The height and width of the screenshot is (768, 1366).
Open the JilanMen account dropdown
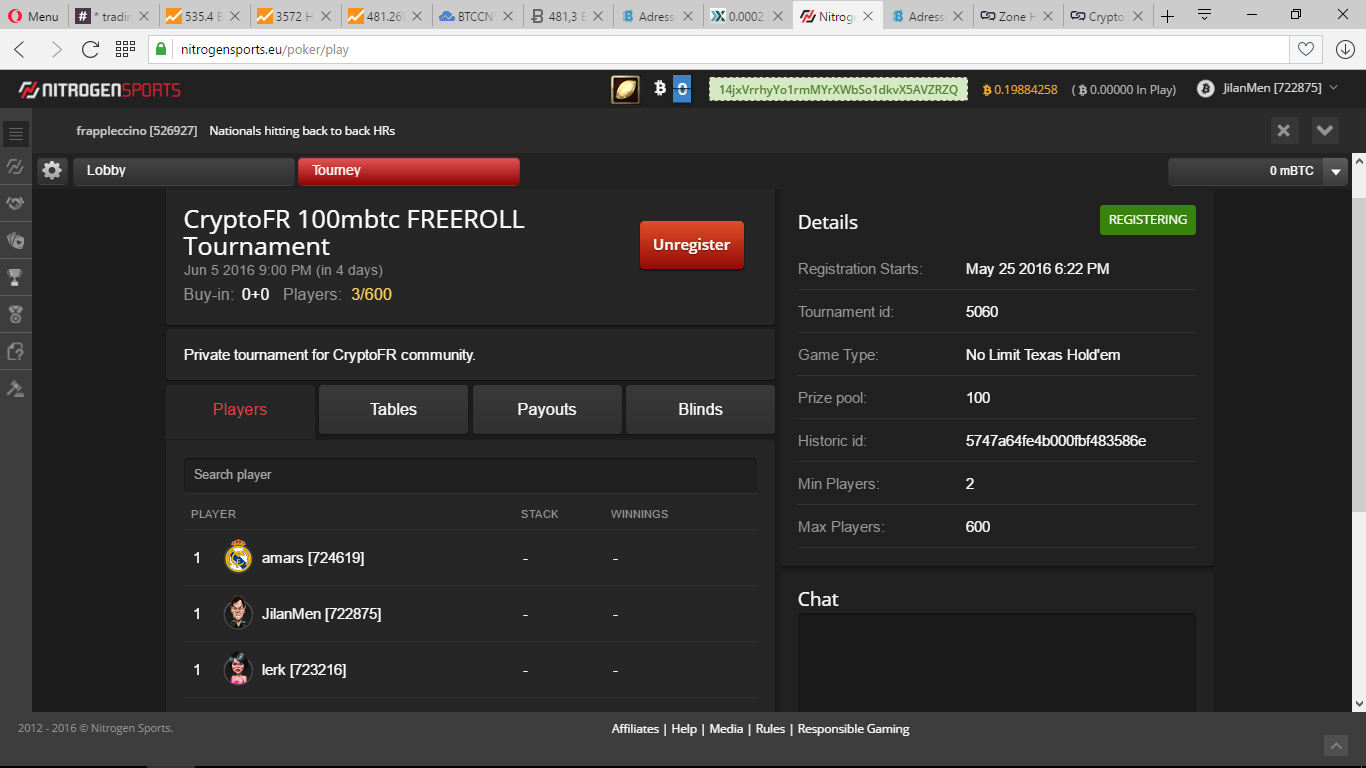click(x=1267, y=88)
